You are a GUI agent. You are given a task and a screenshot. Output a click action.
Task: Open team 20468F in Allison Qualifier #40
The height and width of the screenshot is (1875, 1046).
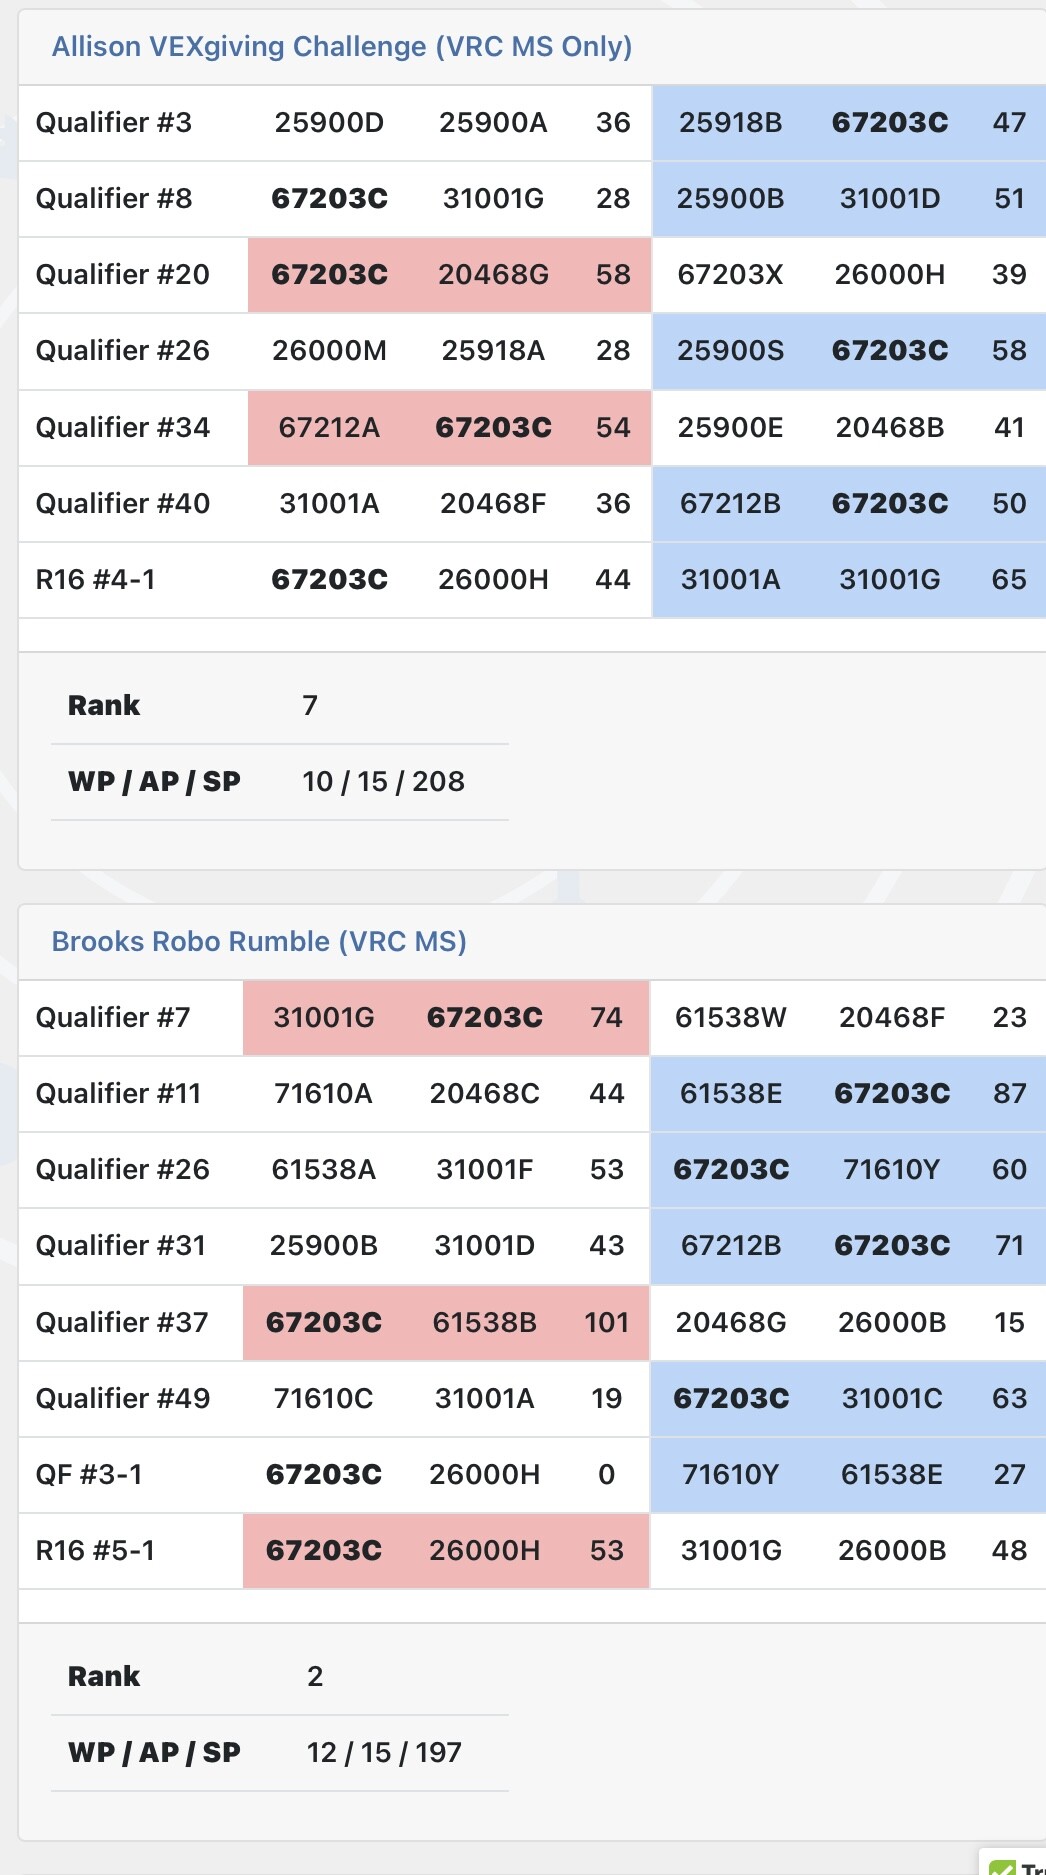click(x=493, y=504)
